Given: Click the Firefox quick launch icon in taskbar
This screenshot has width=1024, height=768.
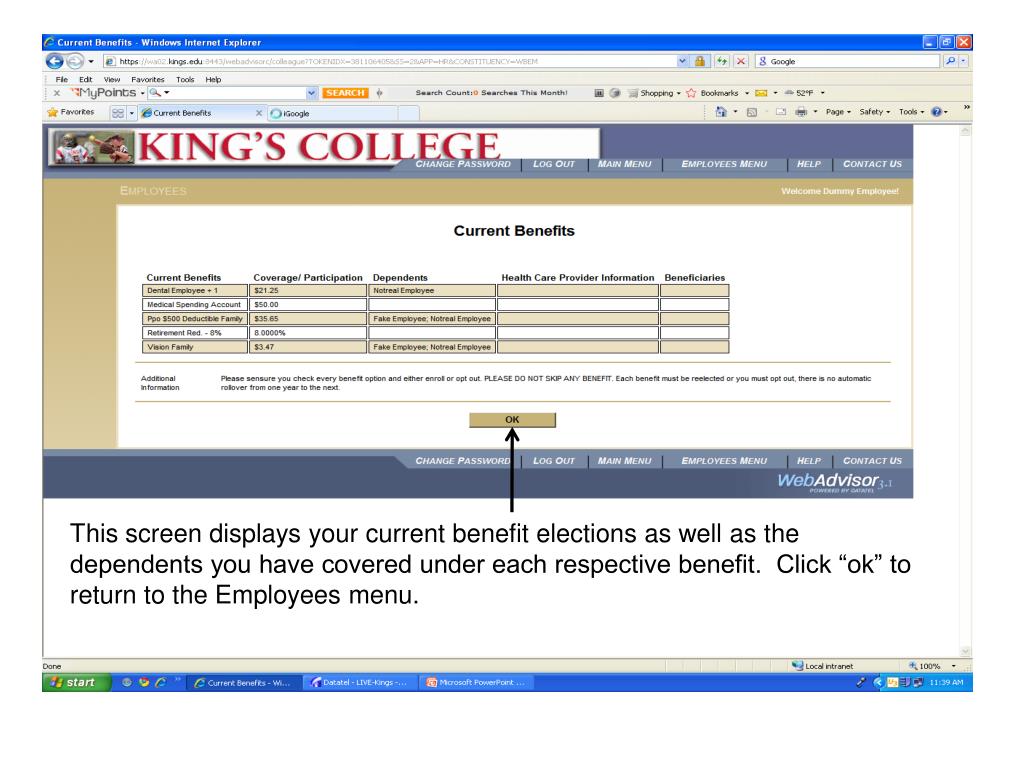Looking at the screenshot, I should [144, 682].
